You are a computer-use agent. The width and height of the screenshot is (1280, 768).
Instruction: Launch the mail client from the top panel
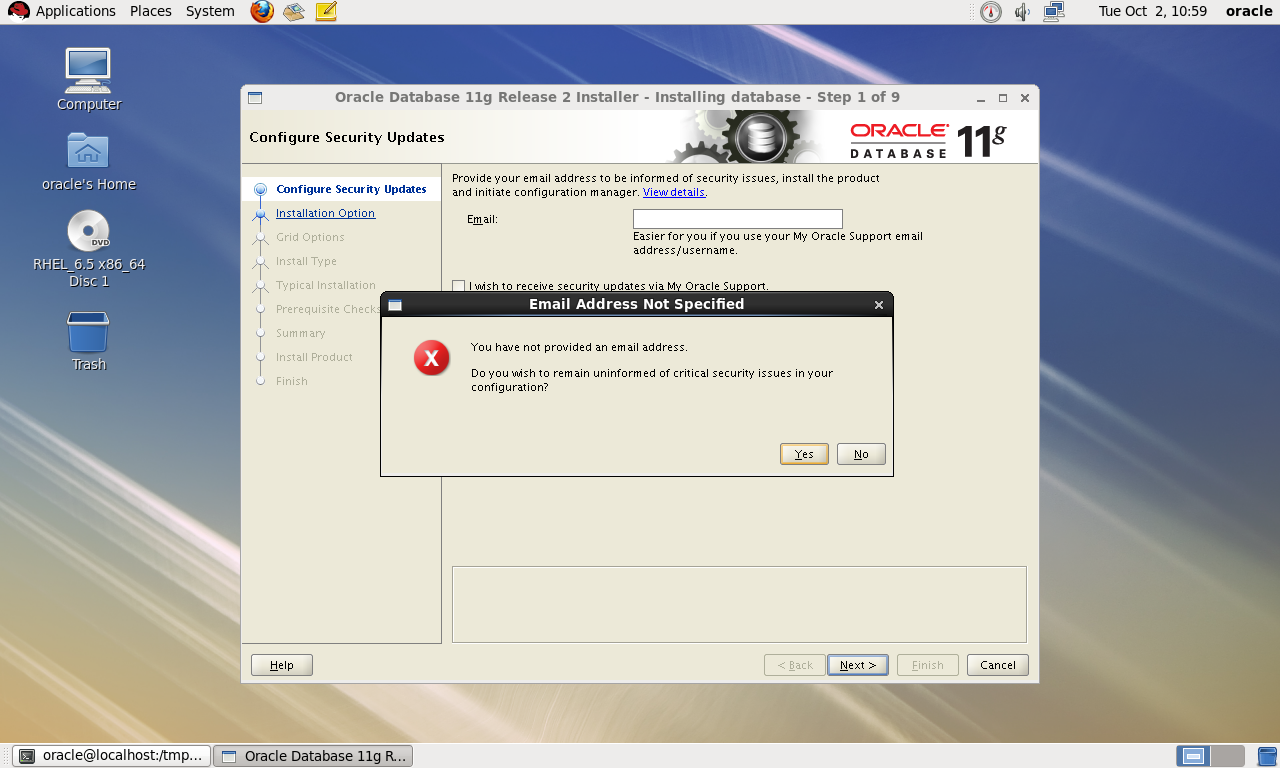pos(294,12)
